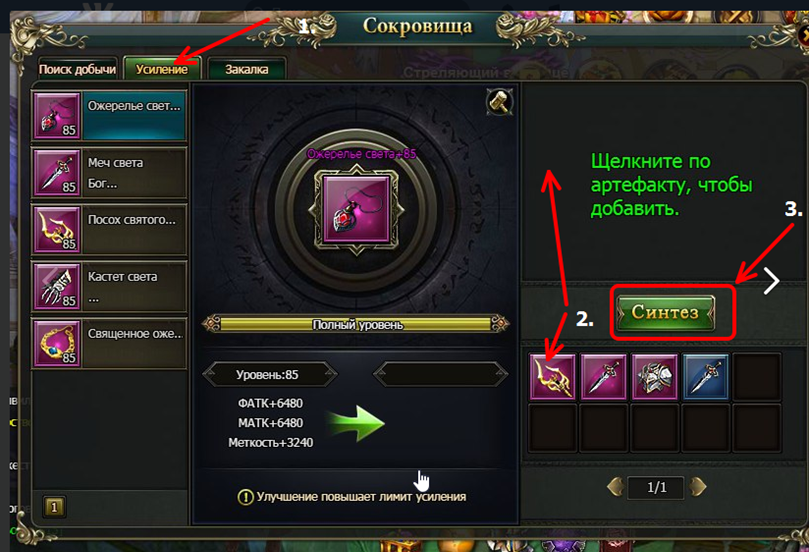Click the white right chevron arrow
The width and height of the screenshot is (809, 552).
click(771, 281)
